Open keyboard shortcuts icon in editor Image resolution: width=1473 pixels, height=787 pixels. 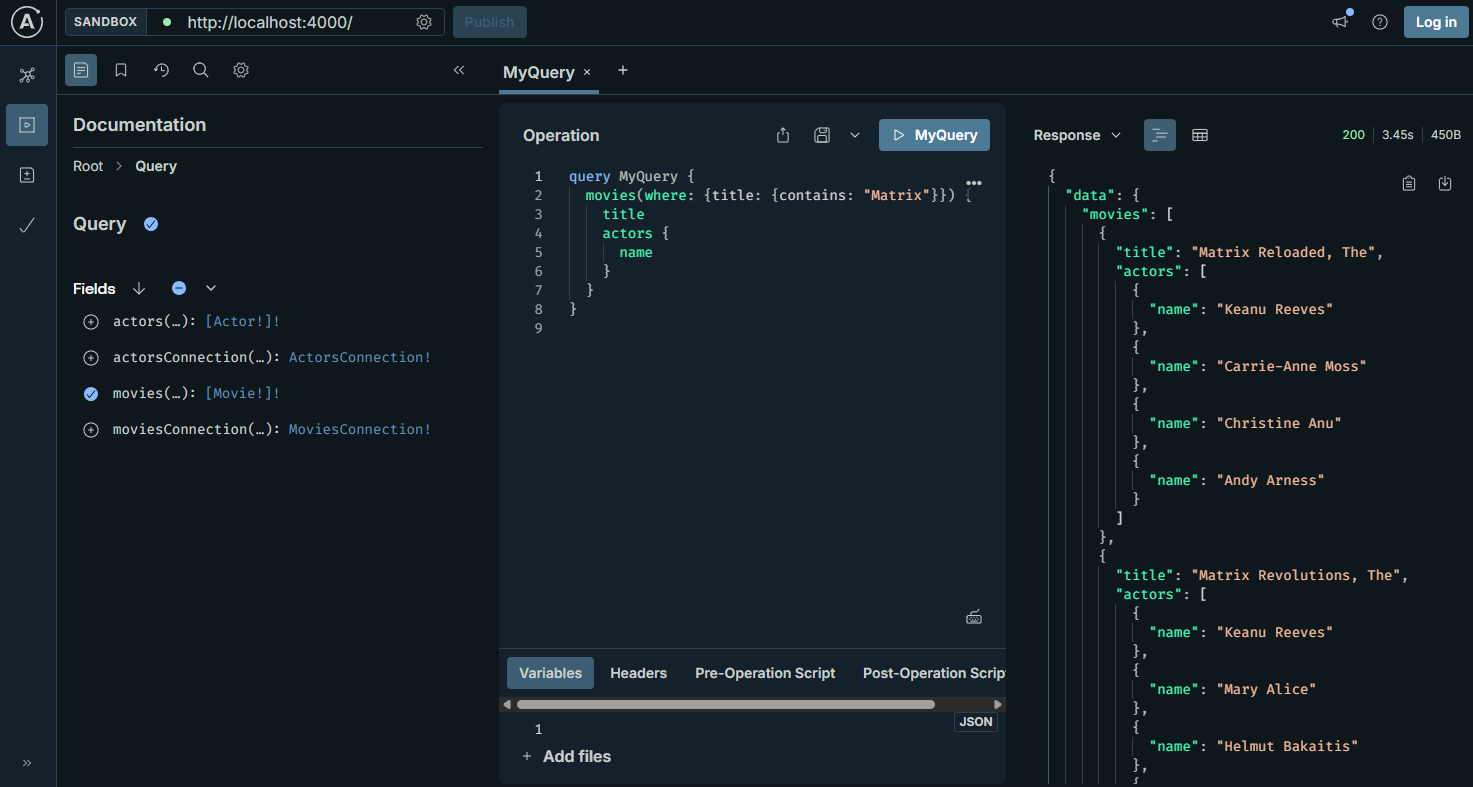tap(974, 617)
